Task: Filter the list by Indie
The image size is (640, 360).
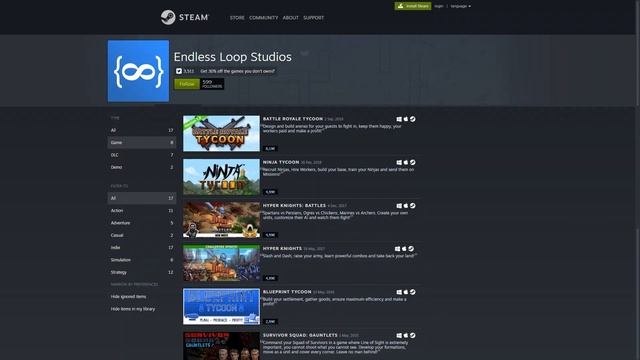Action: (x=142, y=247)
